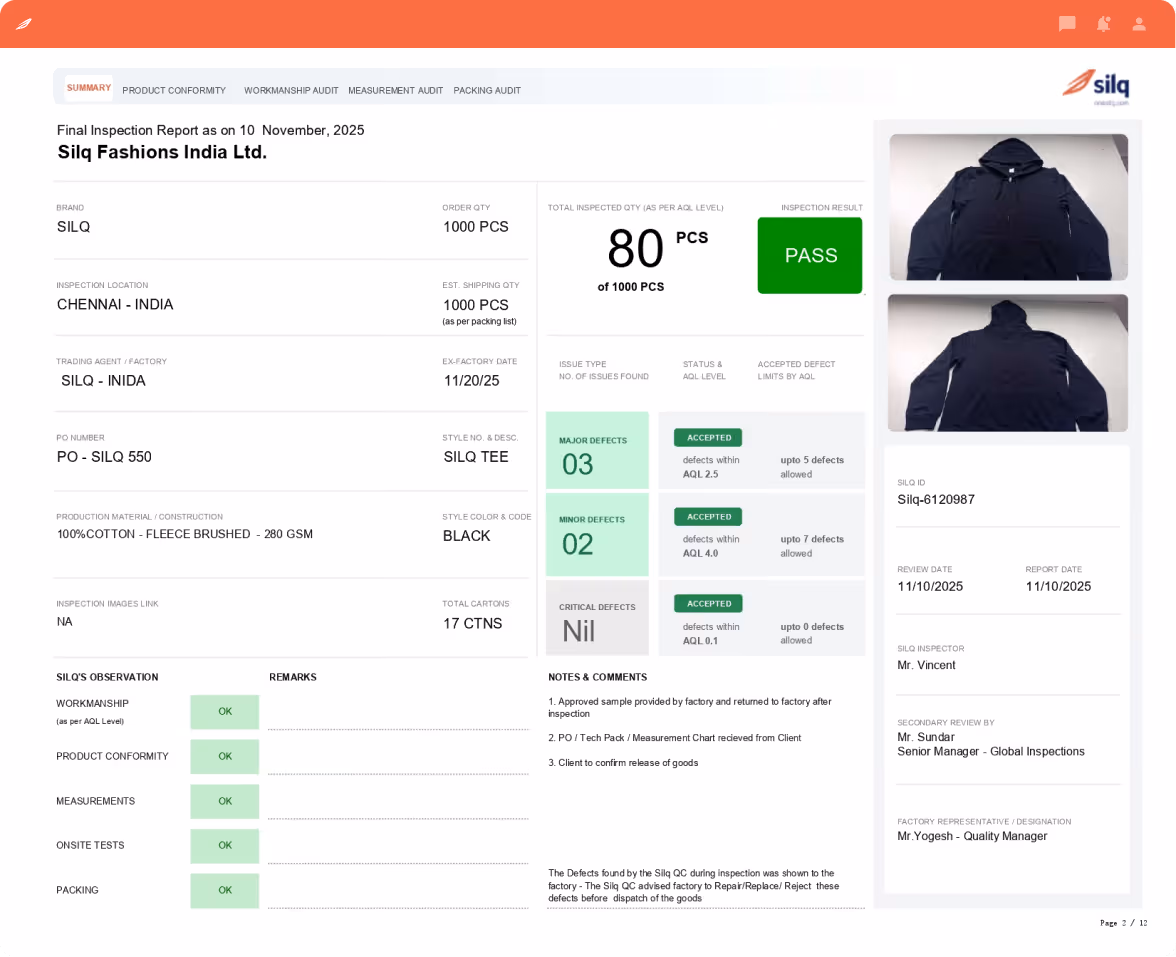Click ACCEPTED badge for AQL 0.1

[x=708, y=604]
